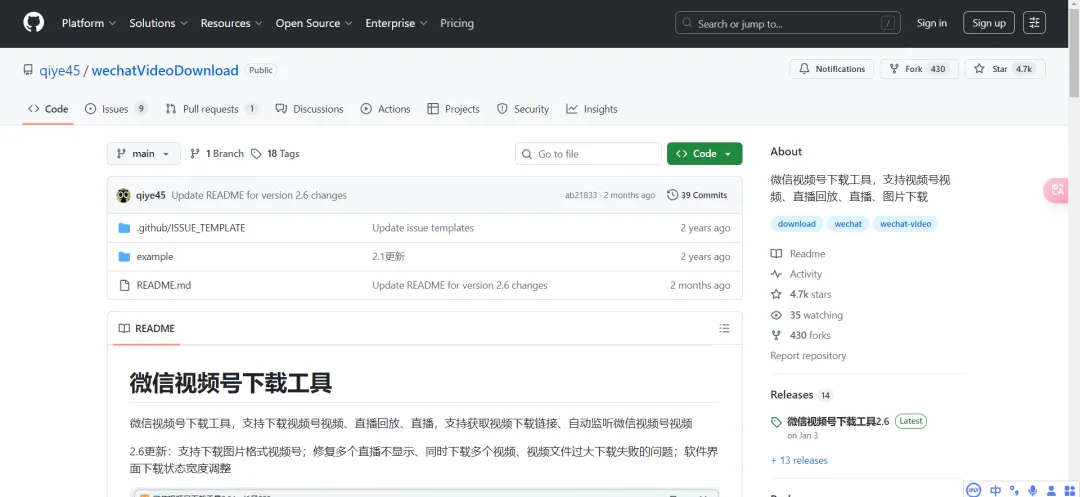View the 35 watching link

[807, 315]
